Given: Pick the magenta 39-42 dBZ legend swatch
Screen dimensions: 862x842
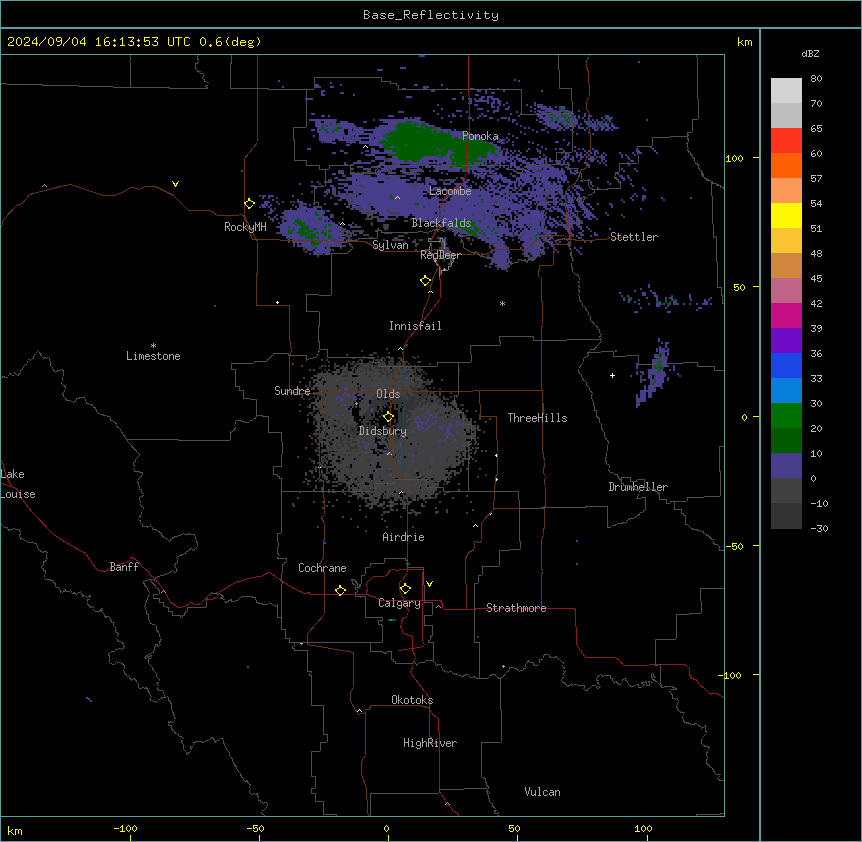Looking at the screenshot, I should pyautogui.click(x=786, y=315).
